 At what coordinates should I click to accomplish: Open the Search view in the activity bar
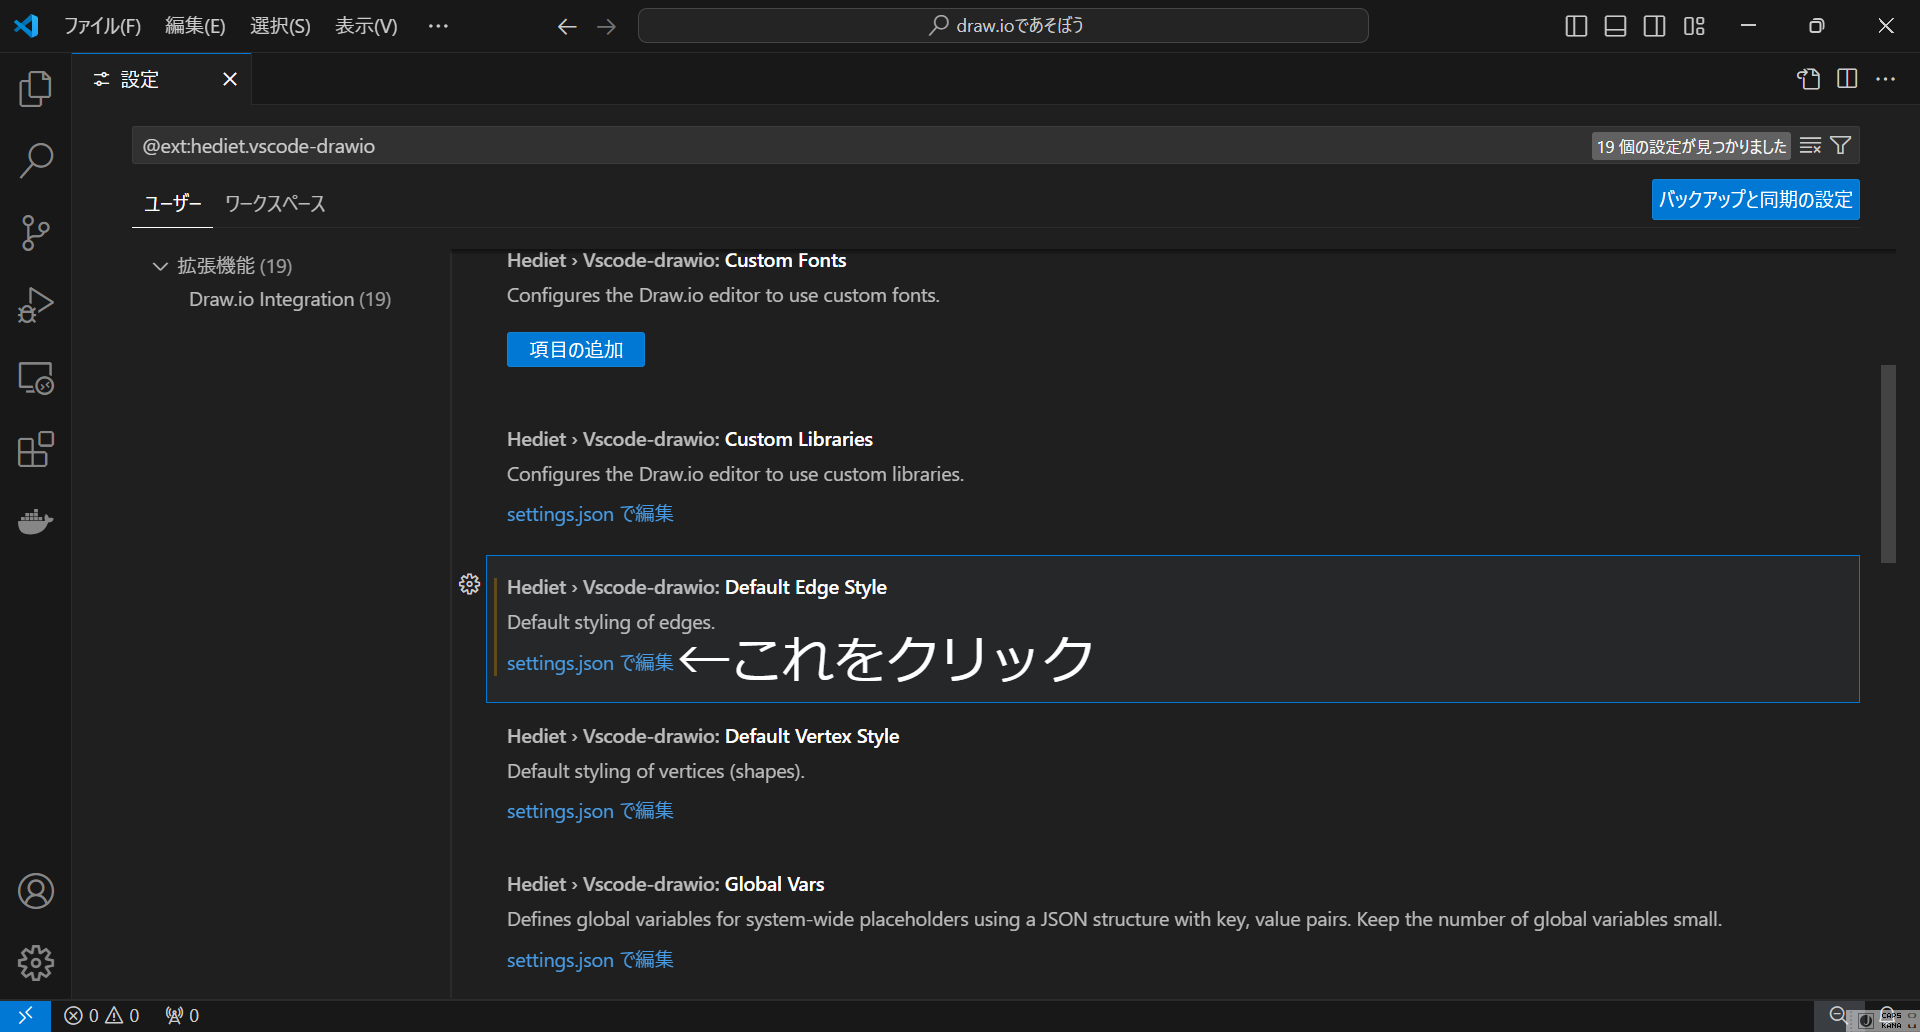tap(35, 160)
